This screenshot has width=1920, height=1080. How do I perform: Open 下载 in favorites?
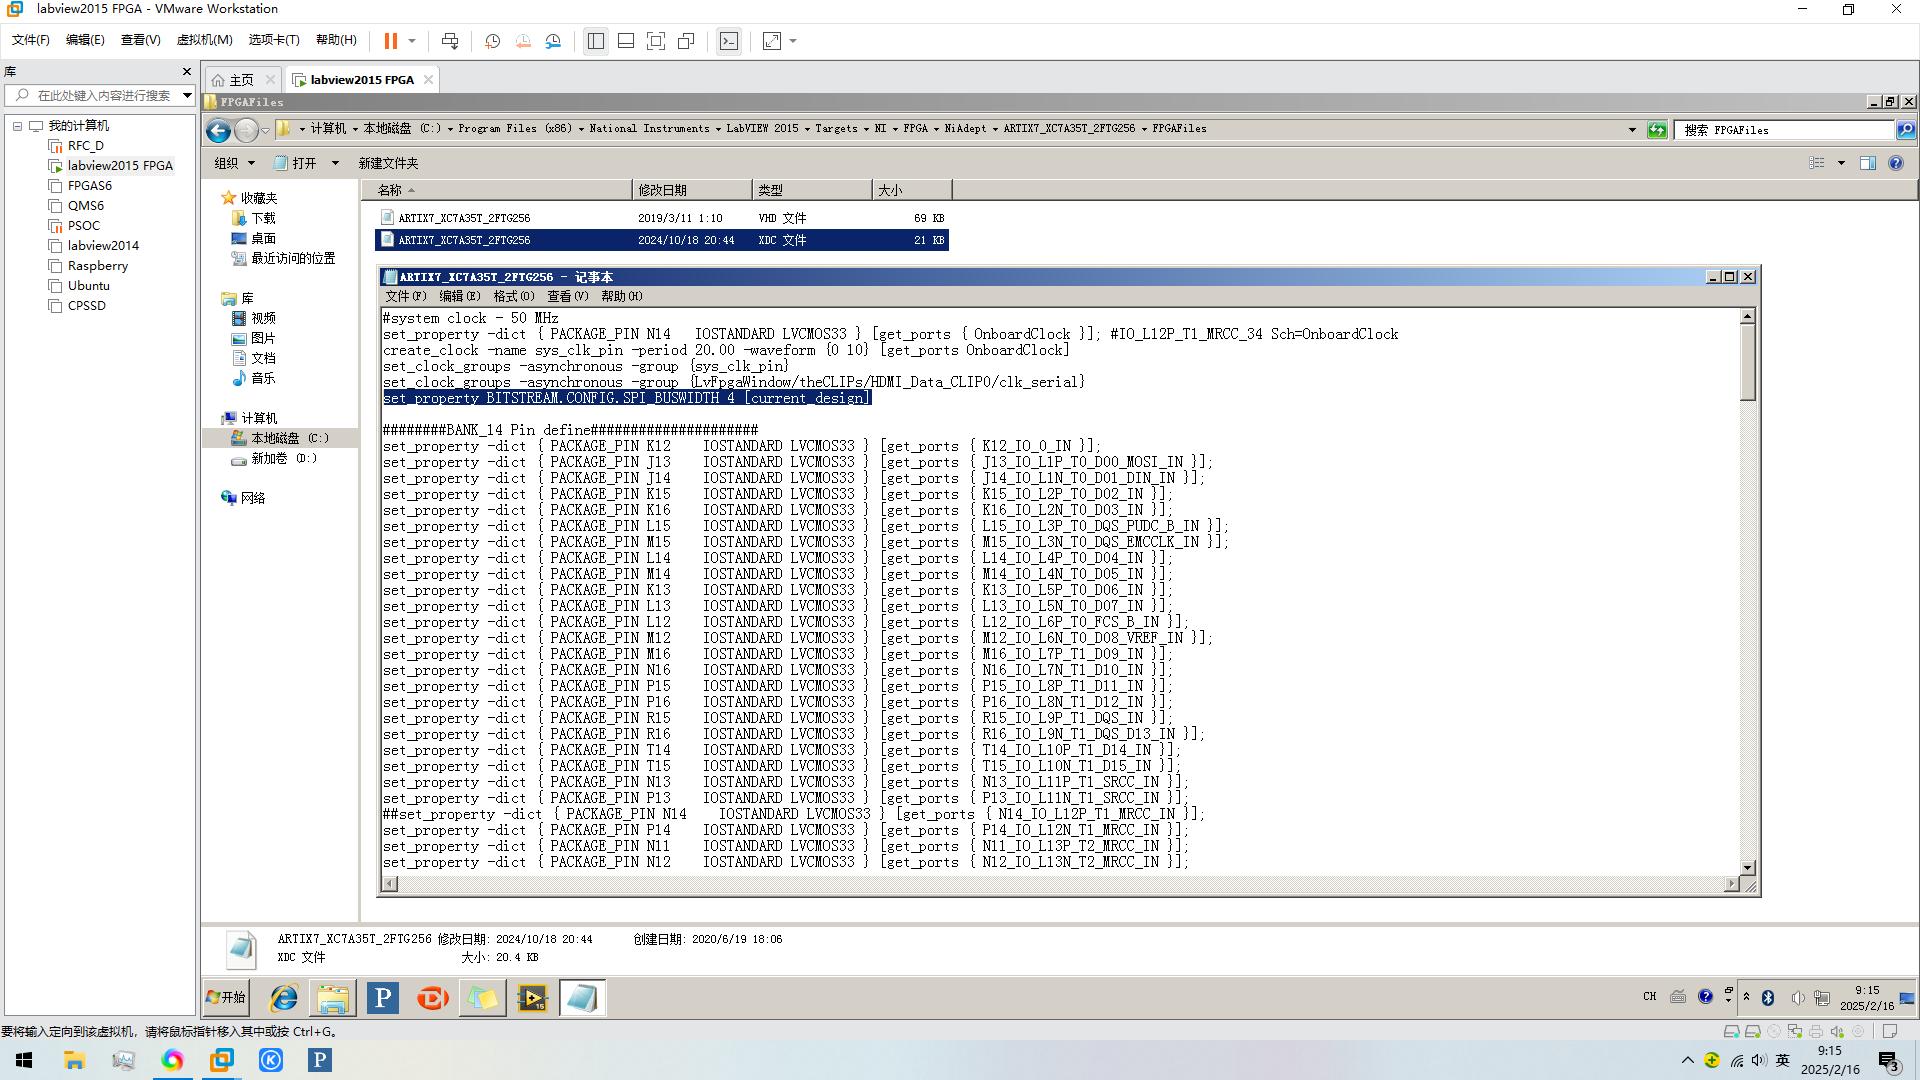tap(263, 218)
